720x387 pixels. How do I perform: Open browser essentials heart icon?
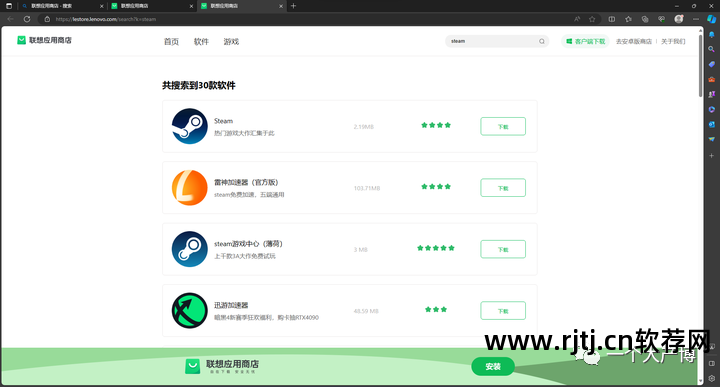pos(661,19)
